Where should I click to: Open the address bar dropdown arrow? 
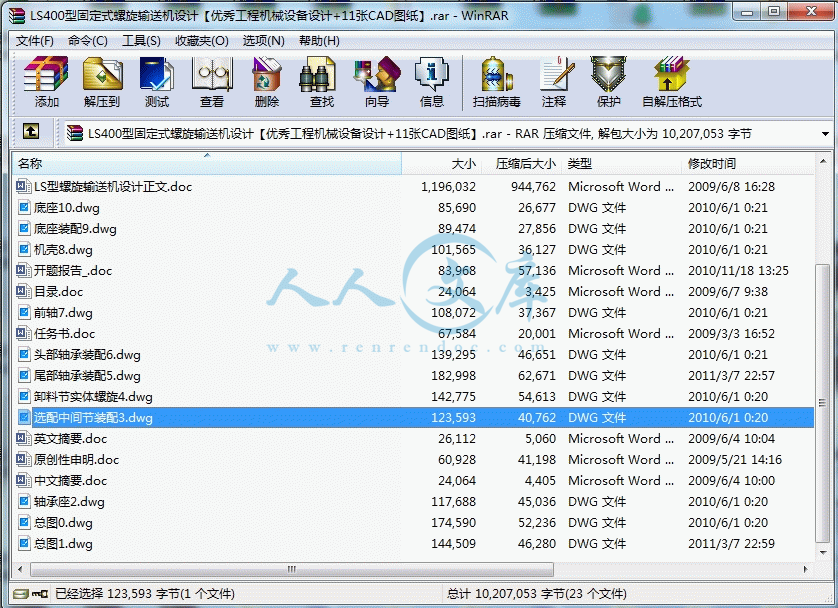(x=826, y=134)
